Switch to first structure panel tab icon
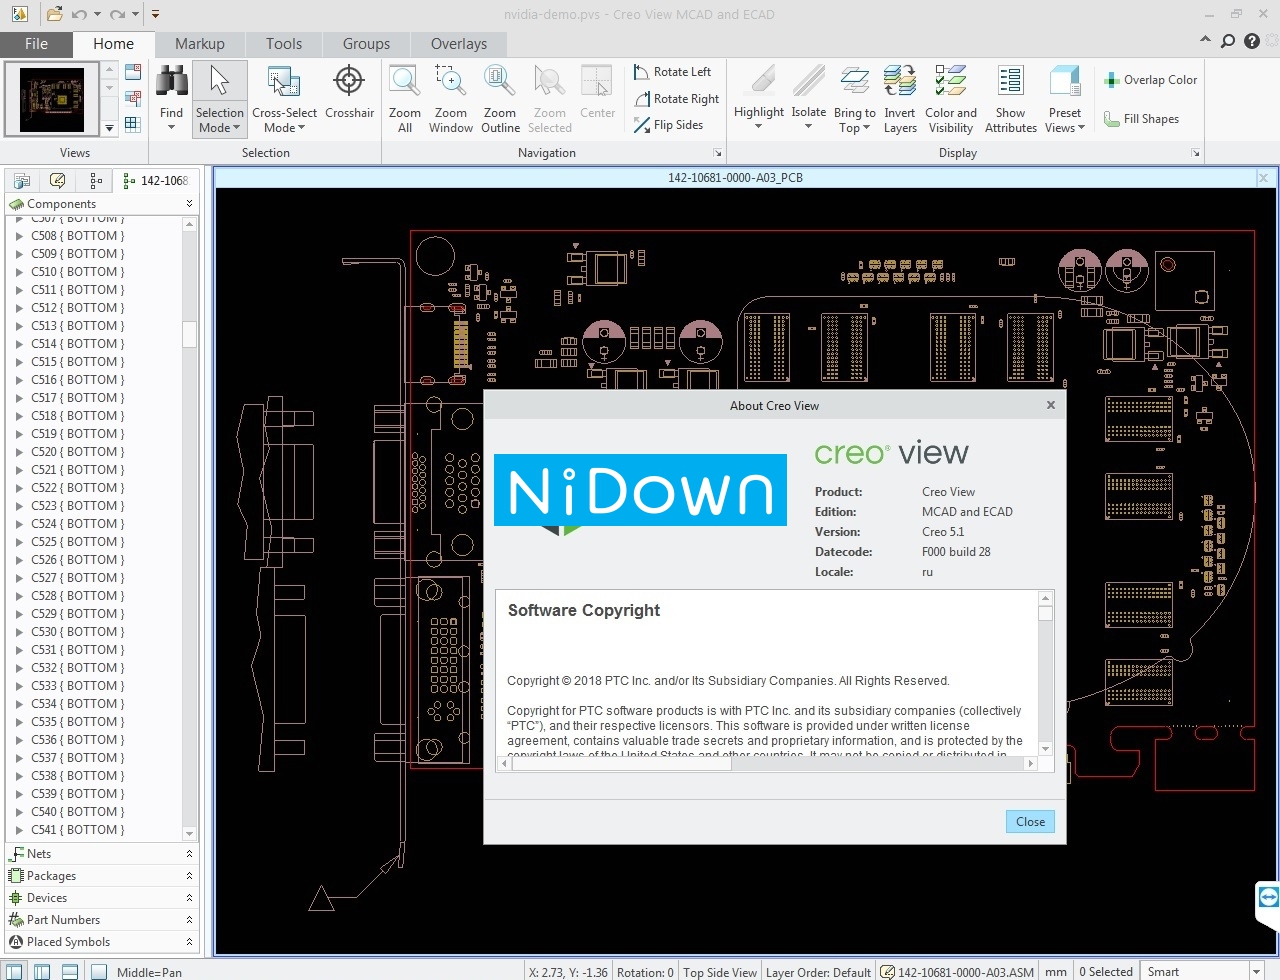Viewport: 1280px width, 980px height. pos(22,181)
